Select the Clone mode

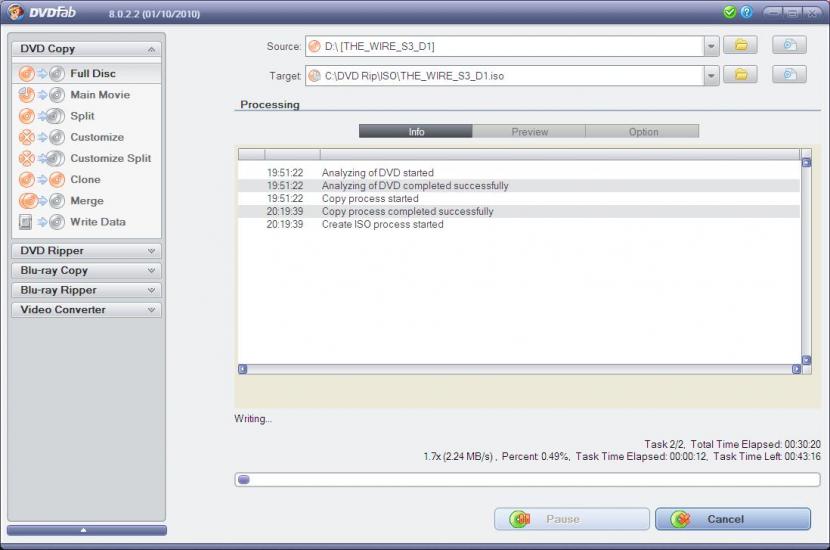coord(86,179)
